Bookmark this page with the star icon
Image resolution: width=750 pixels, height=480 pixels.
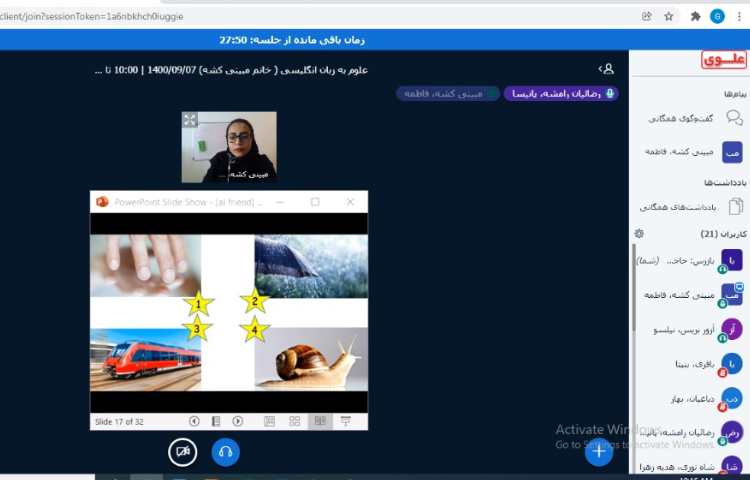669,16
